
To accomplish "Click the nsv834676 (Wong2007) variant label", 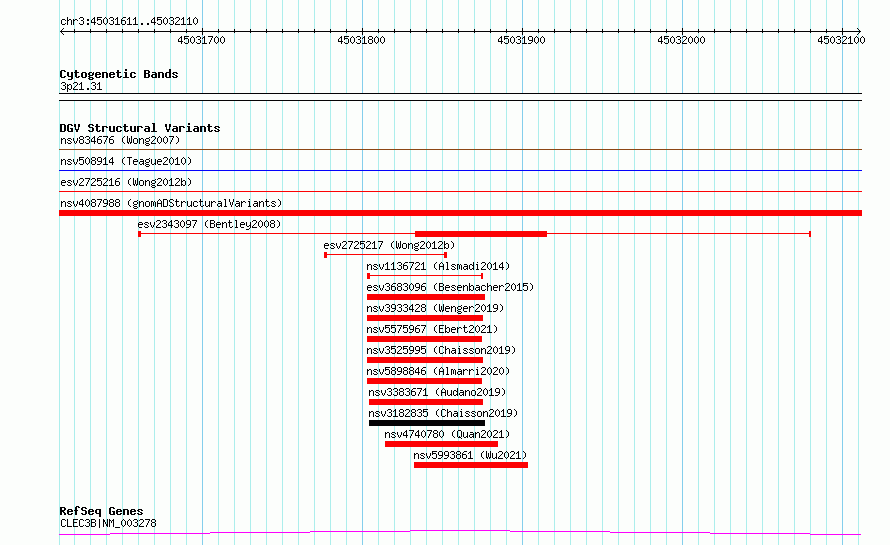I will (x=120, y=140).
